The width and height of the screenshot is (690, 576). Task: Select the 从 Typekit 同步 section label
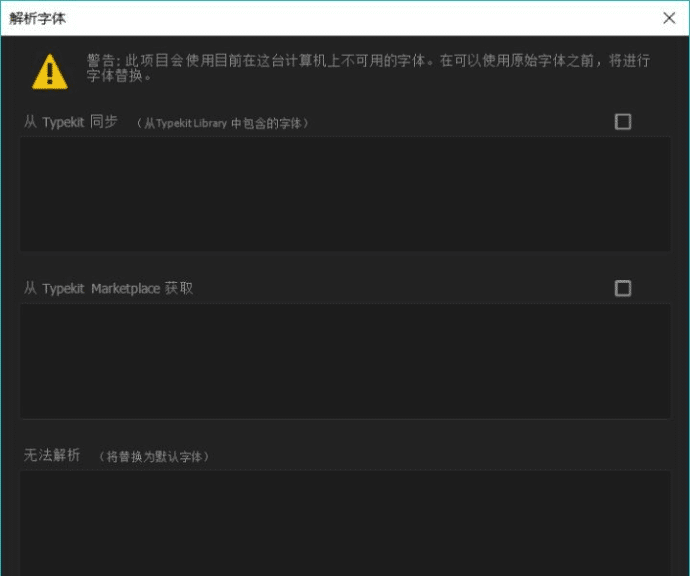click(x=70, y=122)
